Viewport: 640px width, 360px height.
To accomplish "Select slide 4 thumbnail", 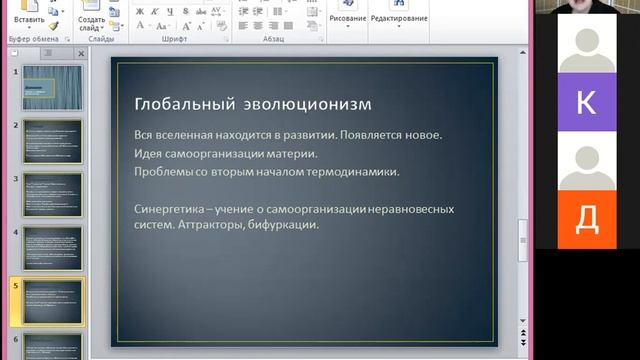I will pyautogui.click(x=52, y=249).
